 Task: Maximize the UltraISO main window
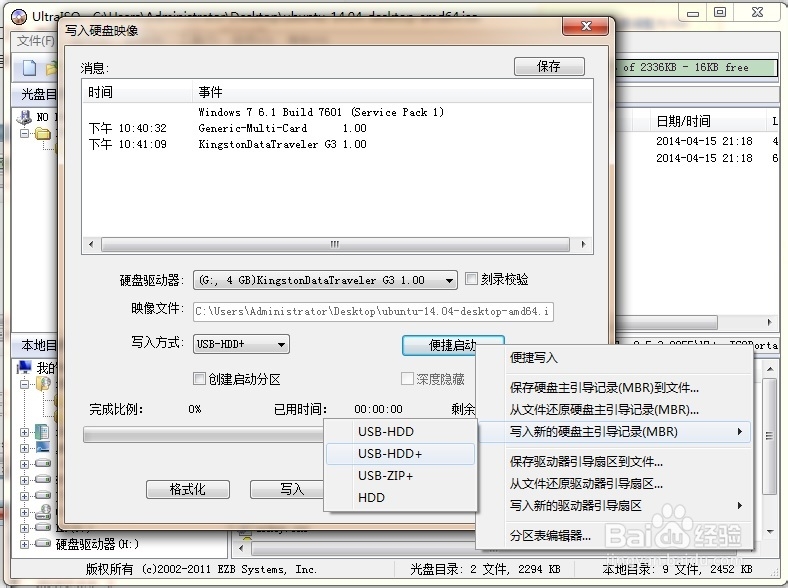point(720,12)
